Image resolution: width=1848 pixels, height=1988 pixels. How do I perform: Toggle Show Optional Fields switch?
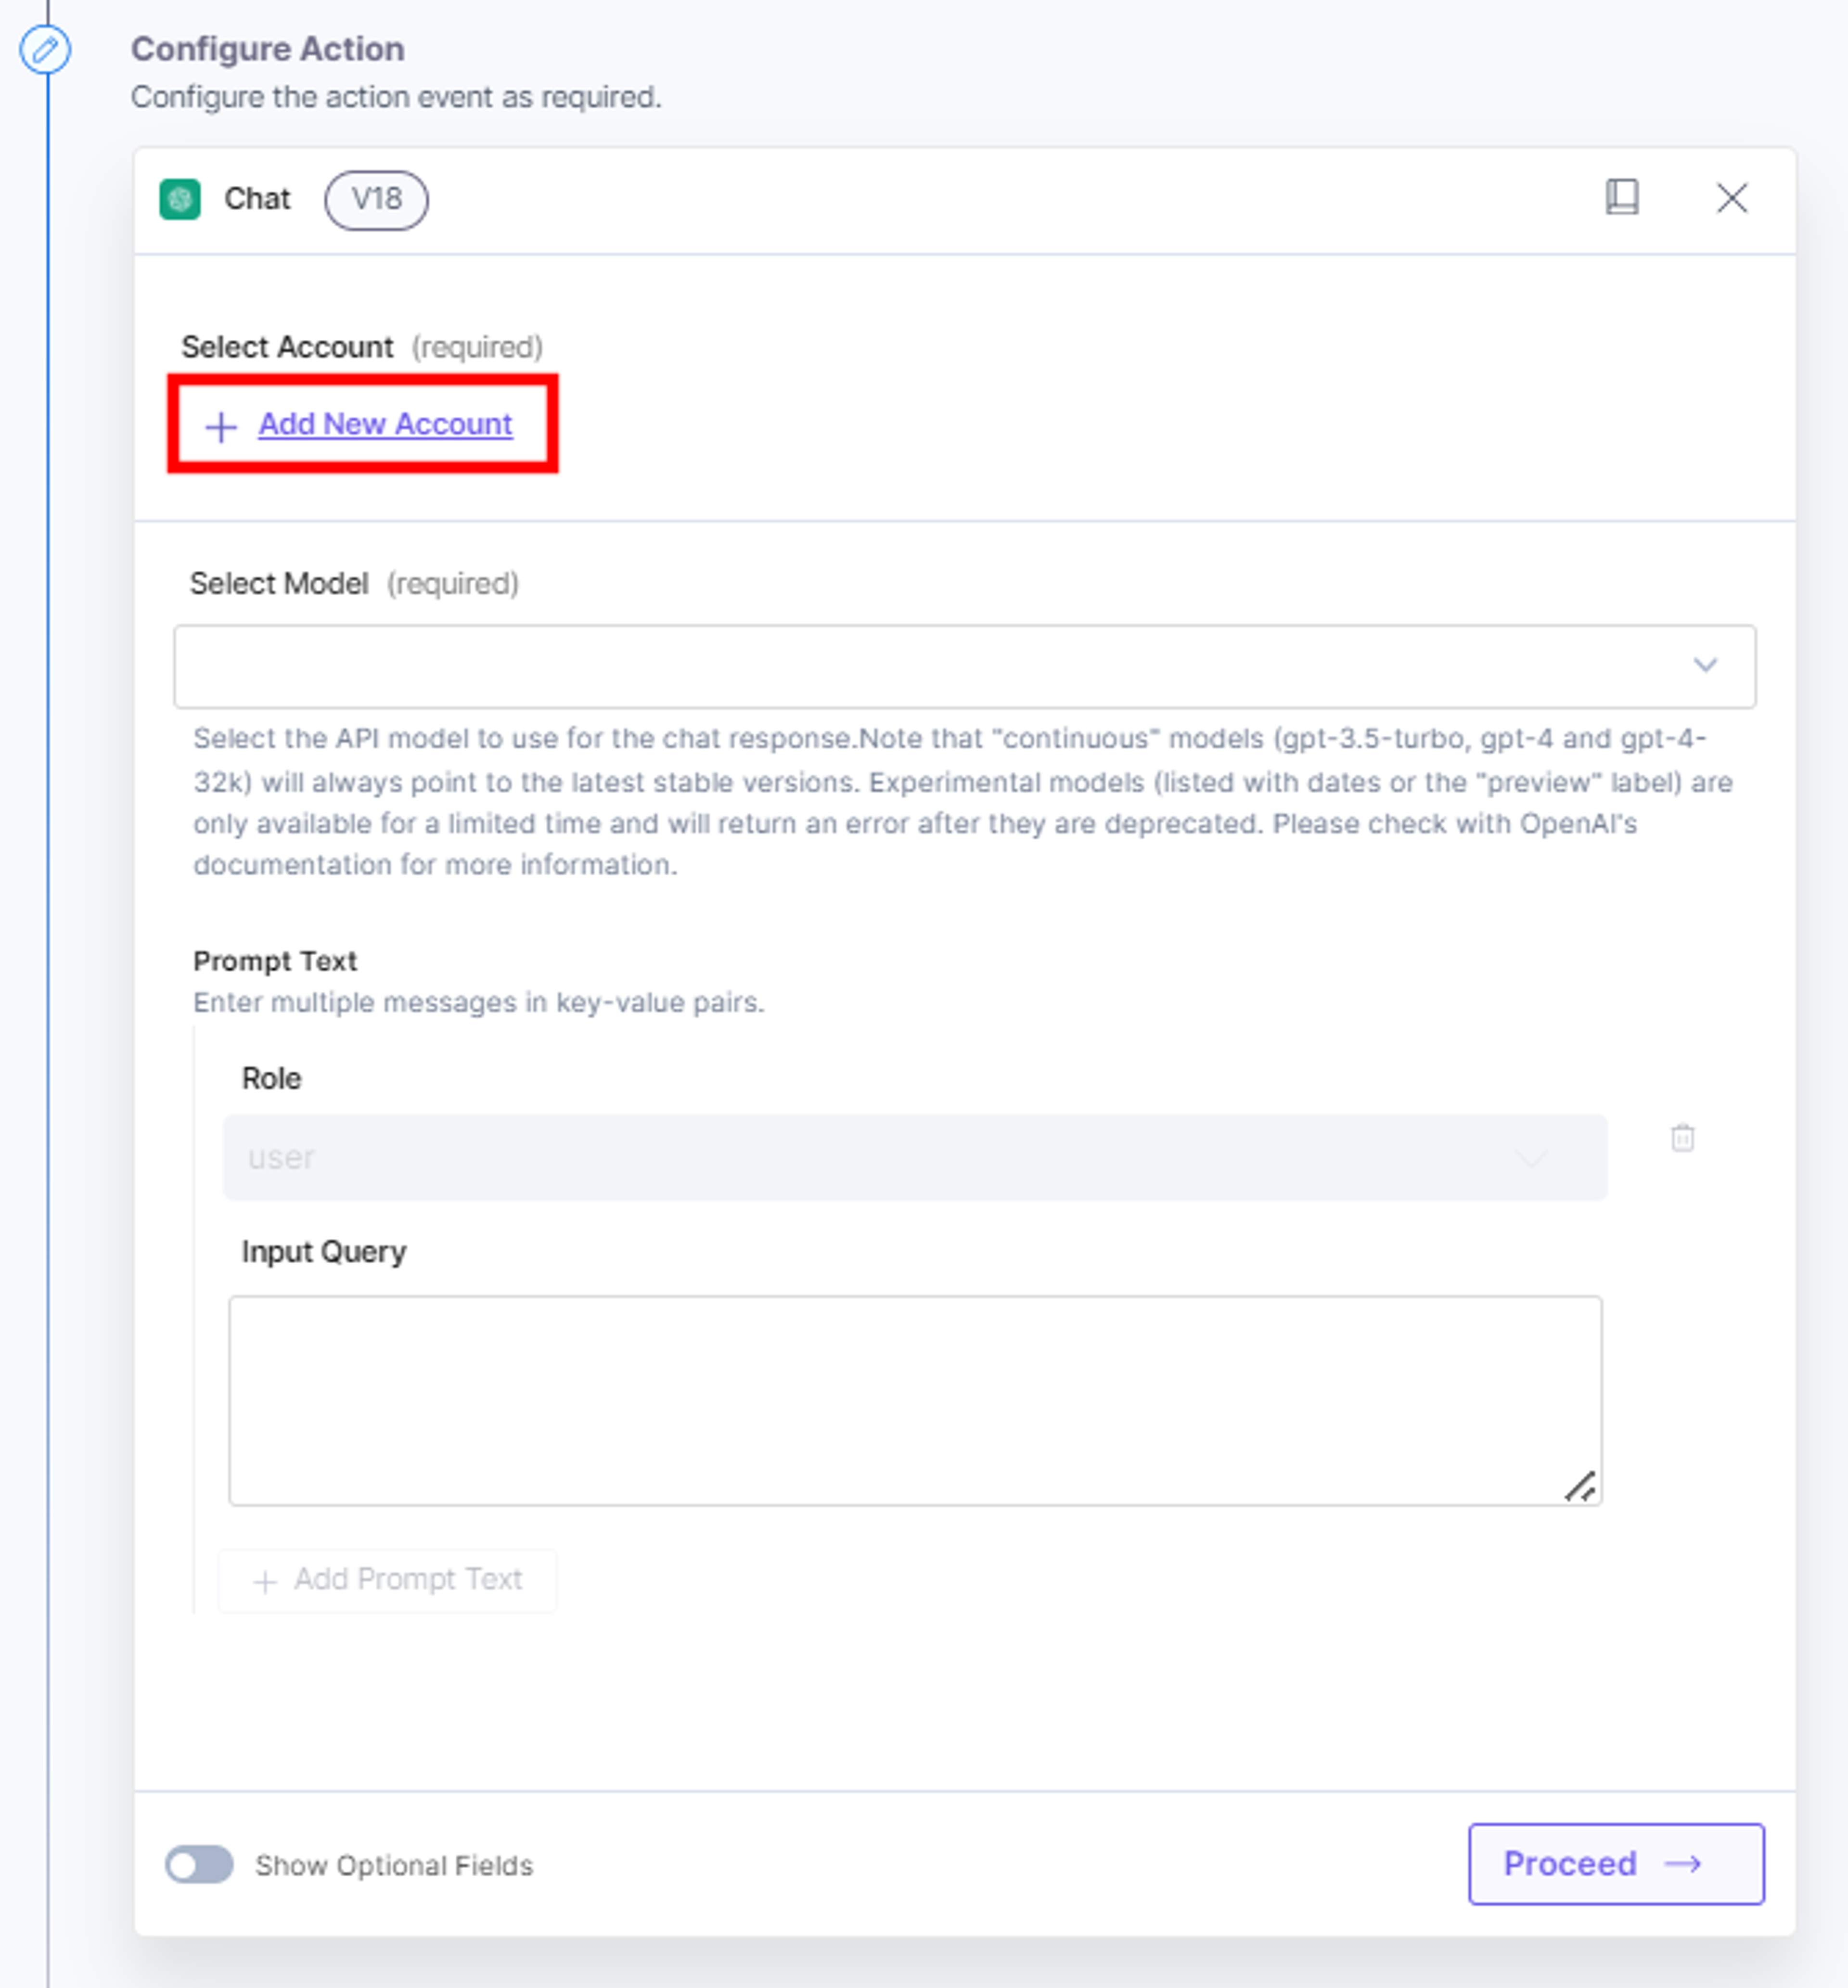pos(199,1864)
